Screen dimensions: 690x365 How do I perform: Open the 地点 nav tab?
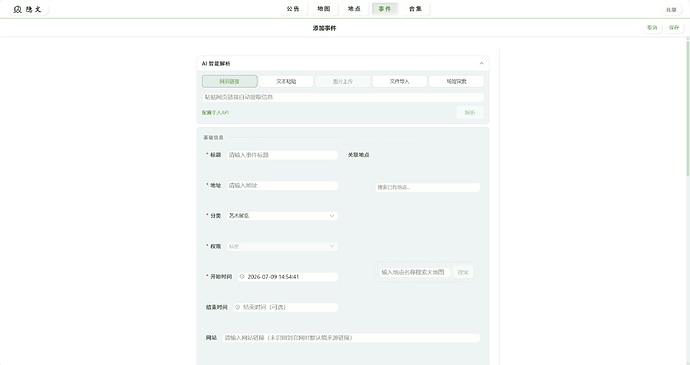(354, 9)
